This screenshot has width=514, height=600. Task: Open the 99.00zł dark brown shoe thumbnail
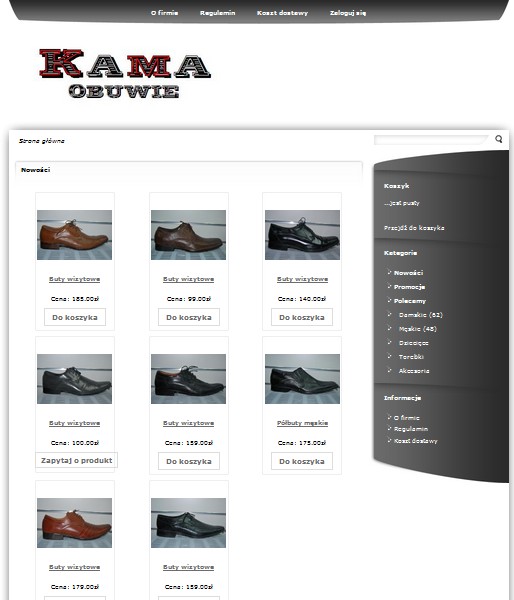click(x=188, y=235)
